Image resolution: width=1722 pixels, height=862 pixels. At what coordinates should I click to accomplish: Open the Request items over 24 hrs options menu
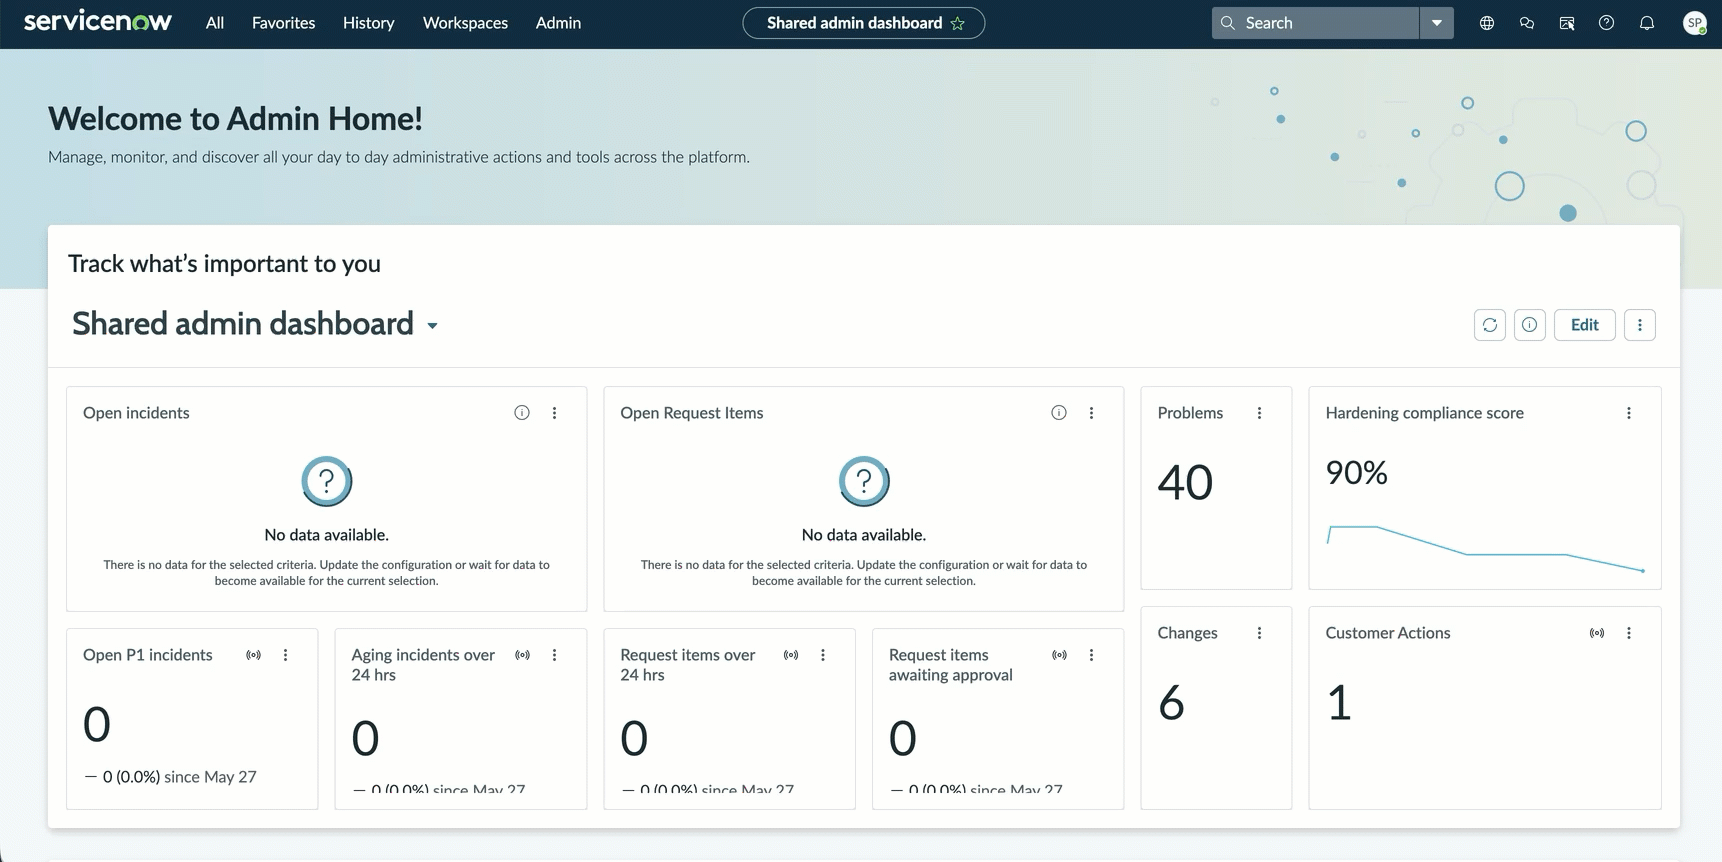[823, 655]
